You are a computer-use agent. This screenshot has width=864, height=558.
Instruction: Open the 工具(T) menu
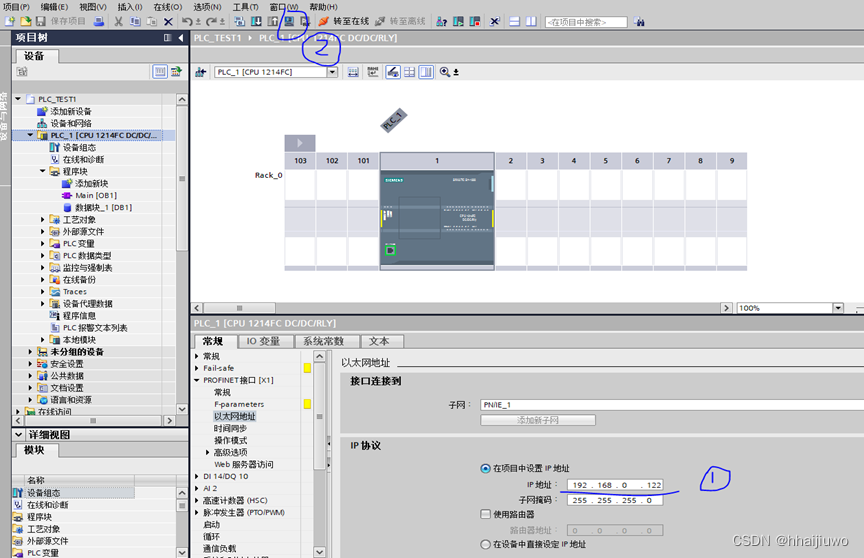pos(245,7)
